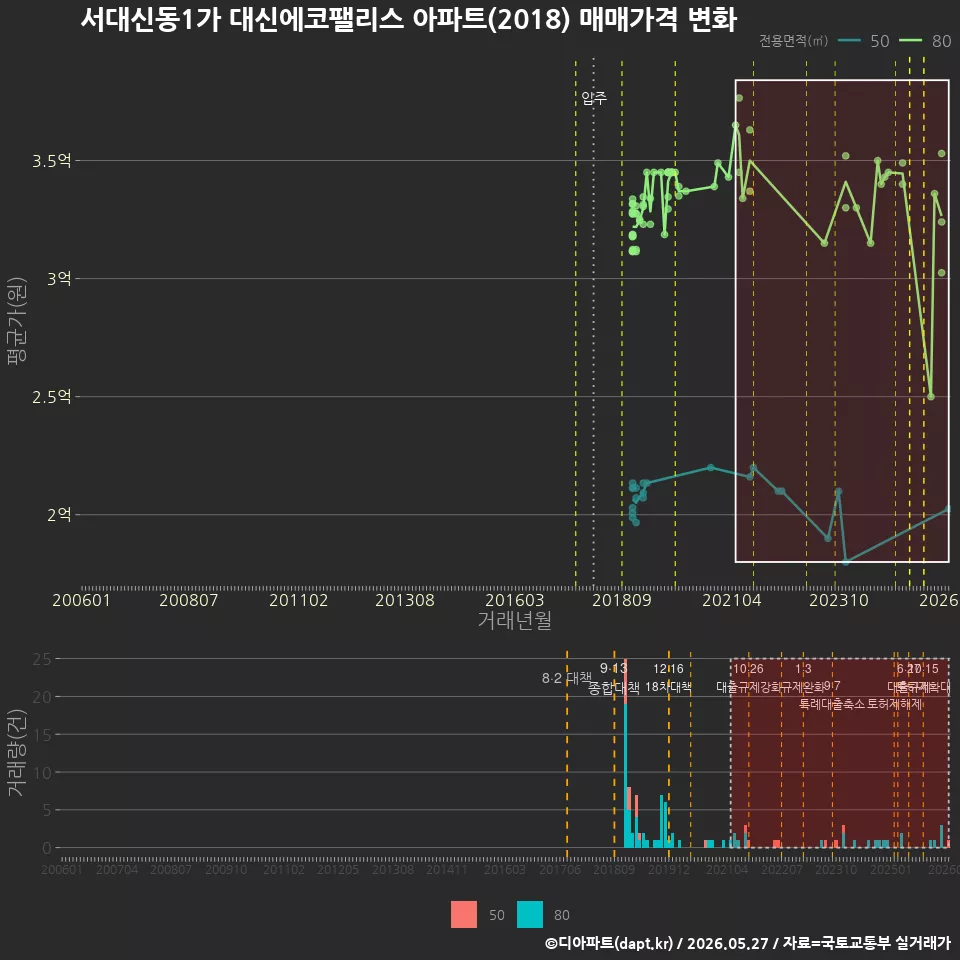
Task: Click the 200704 tick label on the volume chart
Action: [x=117, y=869]
